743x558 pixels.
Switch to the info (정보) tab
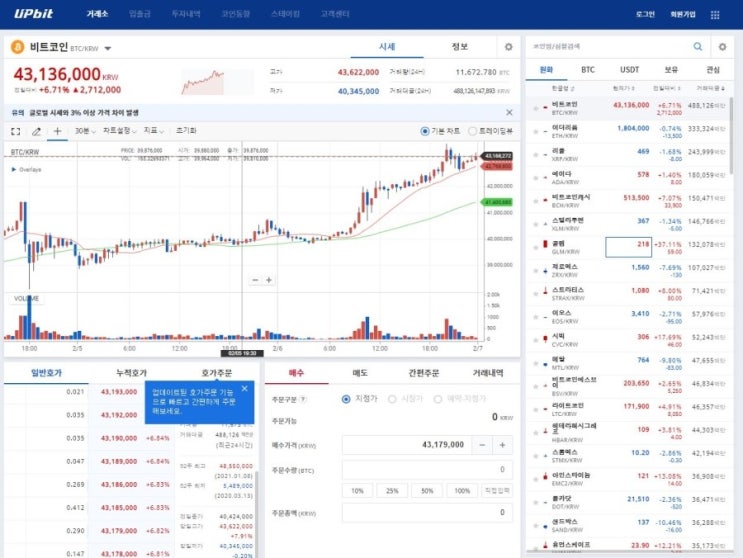(x=460, y=46)
